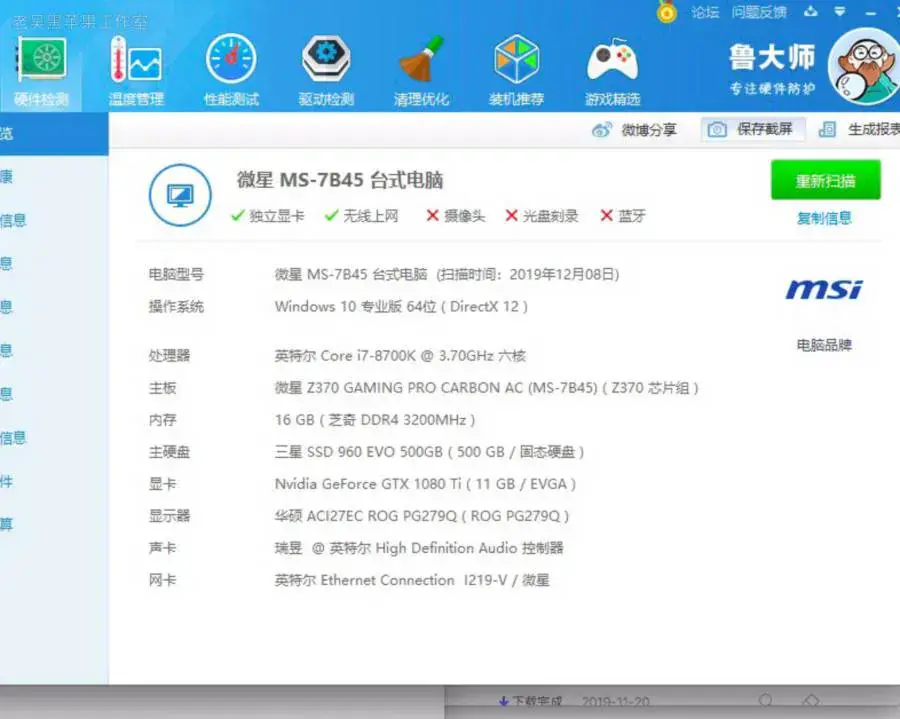Click the 无线上网 checkmark status

(361, 216)
